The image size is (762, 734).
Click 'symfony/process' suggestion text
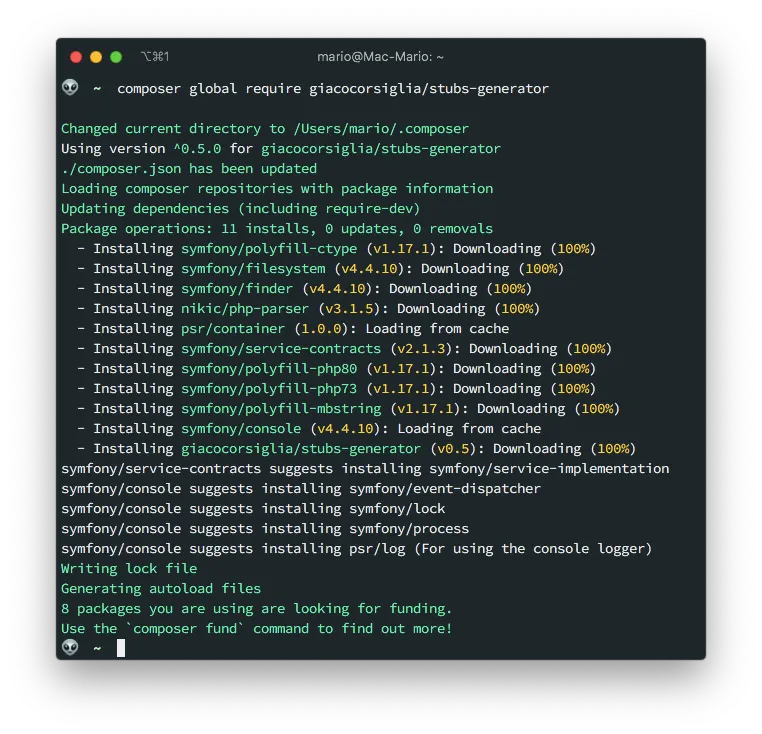tap(409, 528)
